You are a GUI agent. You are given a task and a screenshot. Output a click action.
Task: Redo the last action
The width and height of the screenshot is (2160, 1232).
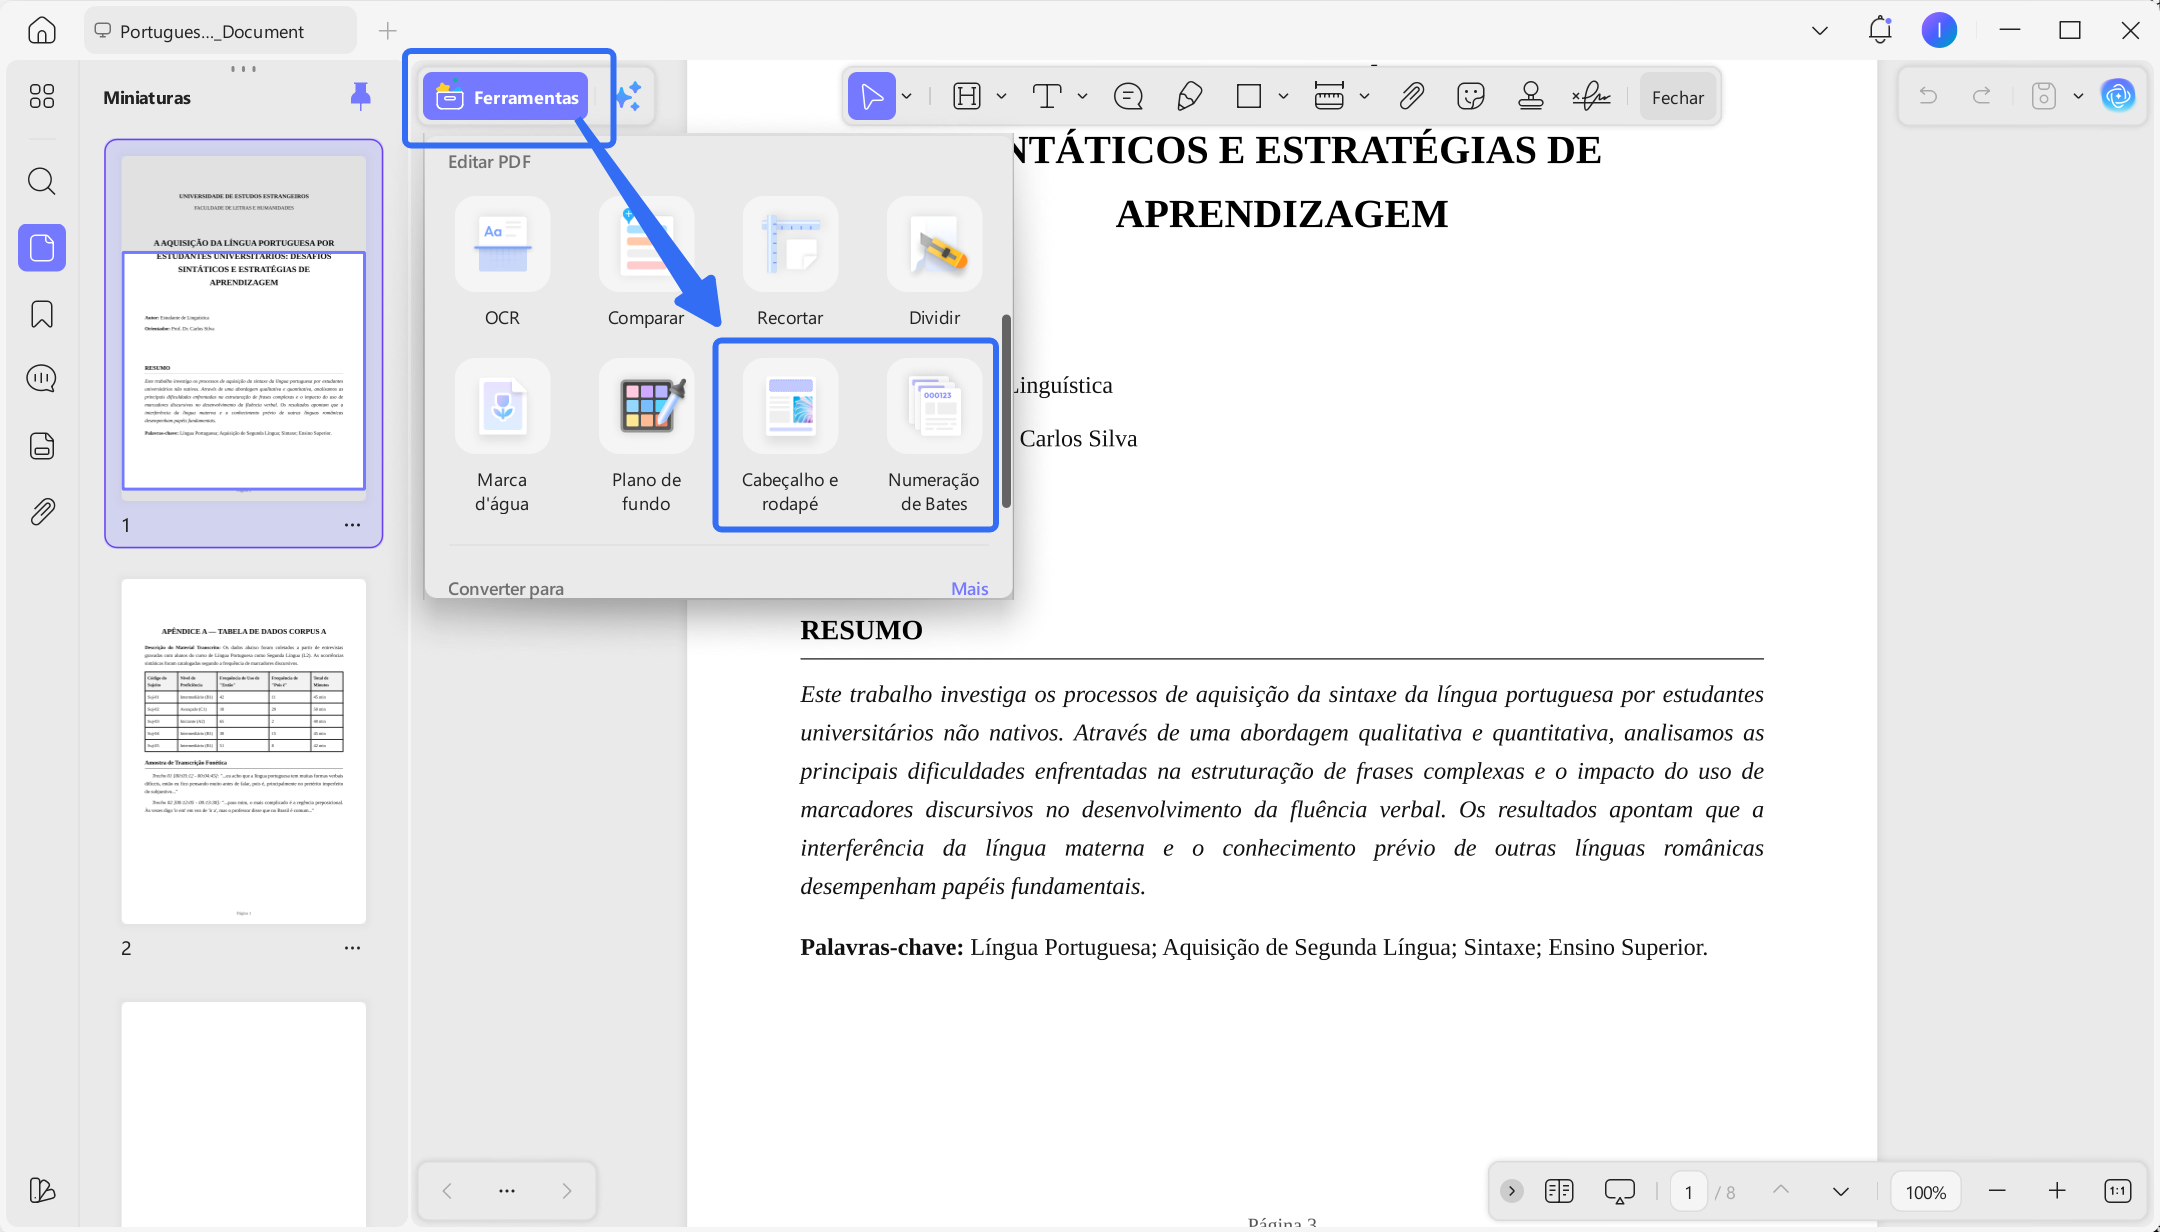[x=1981, y=96]
